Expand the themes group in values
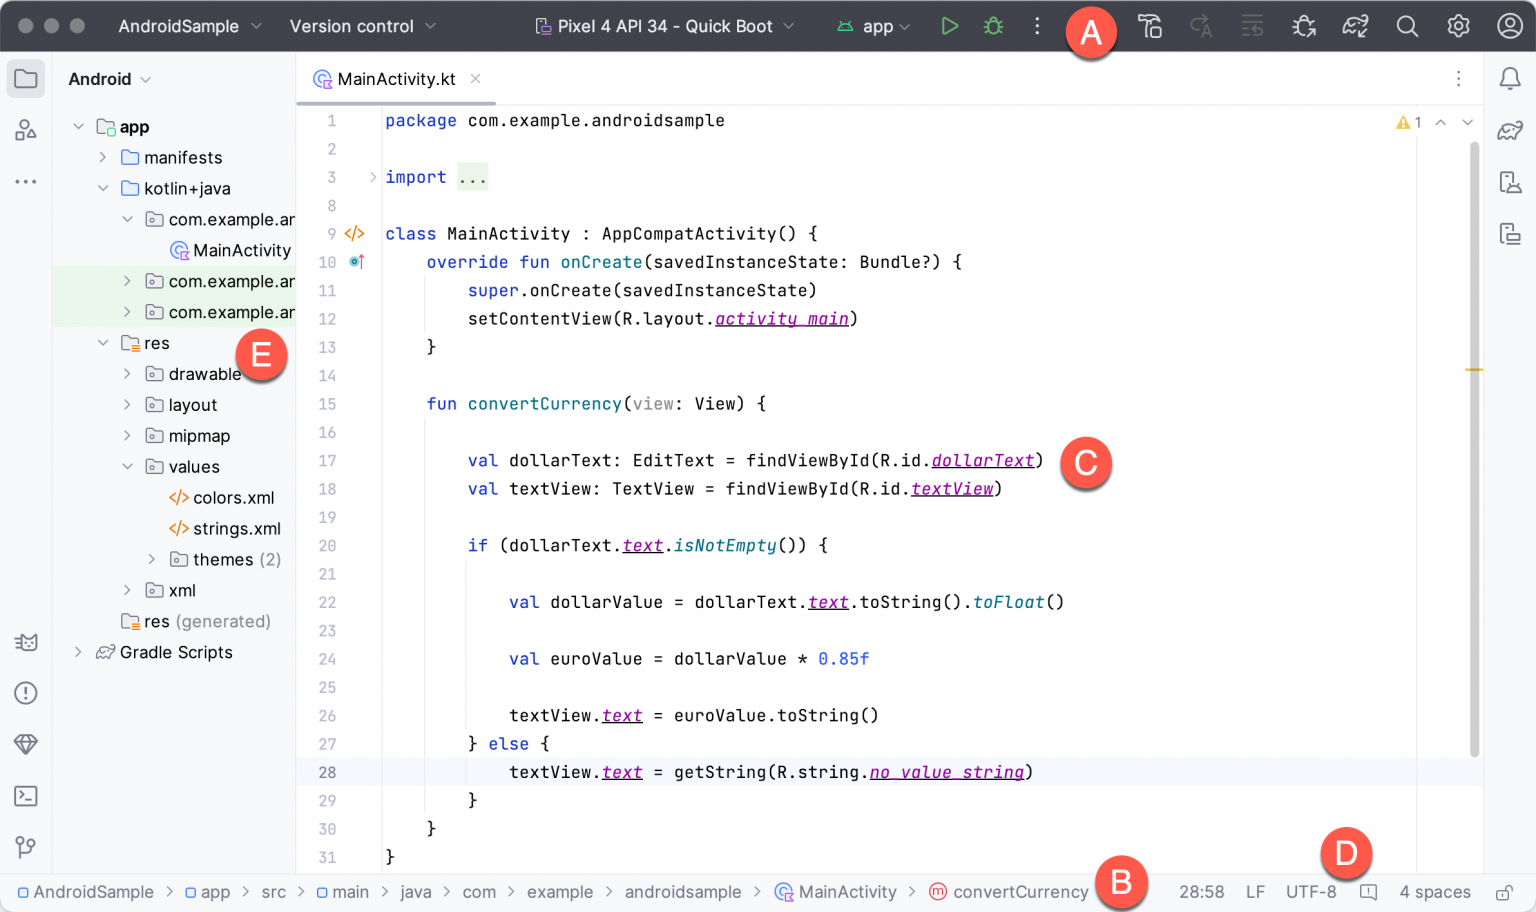The image size is (1536, 912). [151, 559]
